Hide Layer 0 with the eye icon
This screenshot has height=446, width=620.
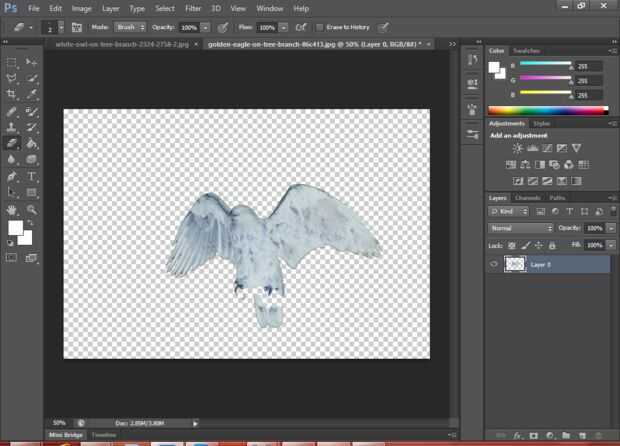coord(495,264)
